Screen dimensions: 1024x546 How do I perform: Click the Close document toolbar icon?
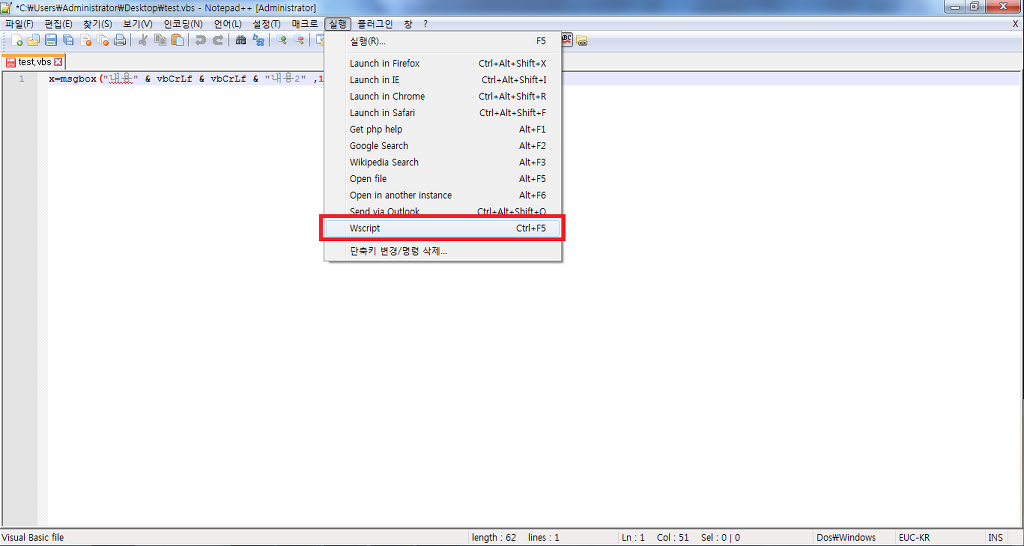tap(86, 40)
